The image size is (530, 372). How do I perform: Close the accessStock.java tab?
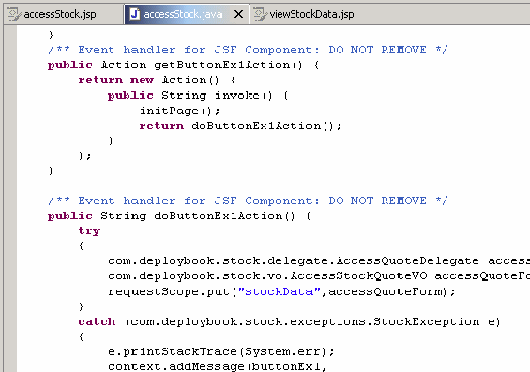238,14
